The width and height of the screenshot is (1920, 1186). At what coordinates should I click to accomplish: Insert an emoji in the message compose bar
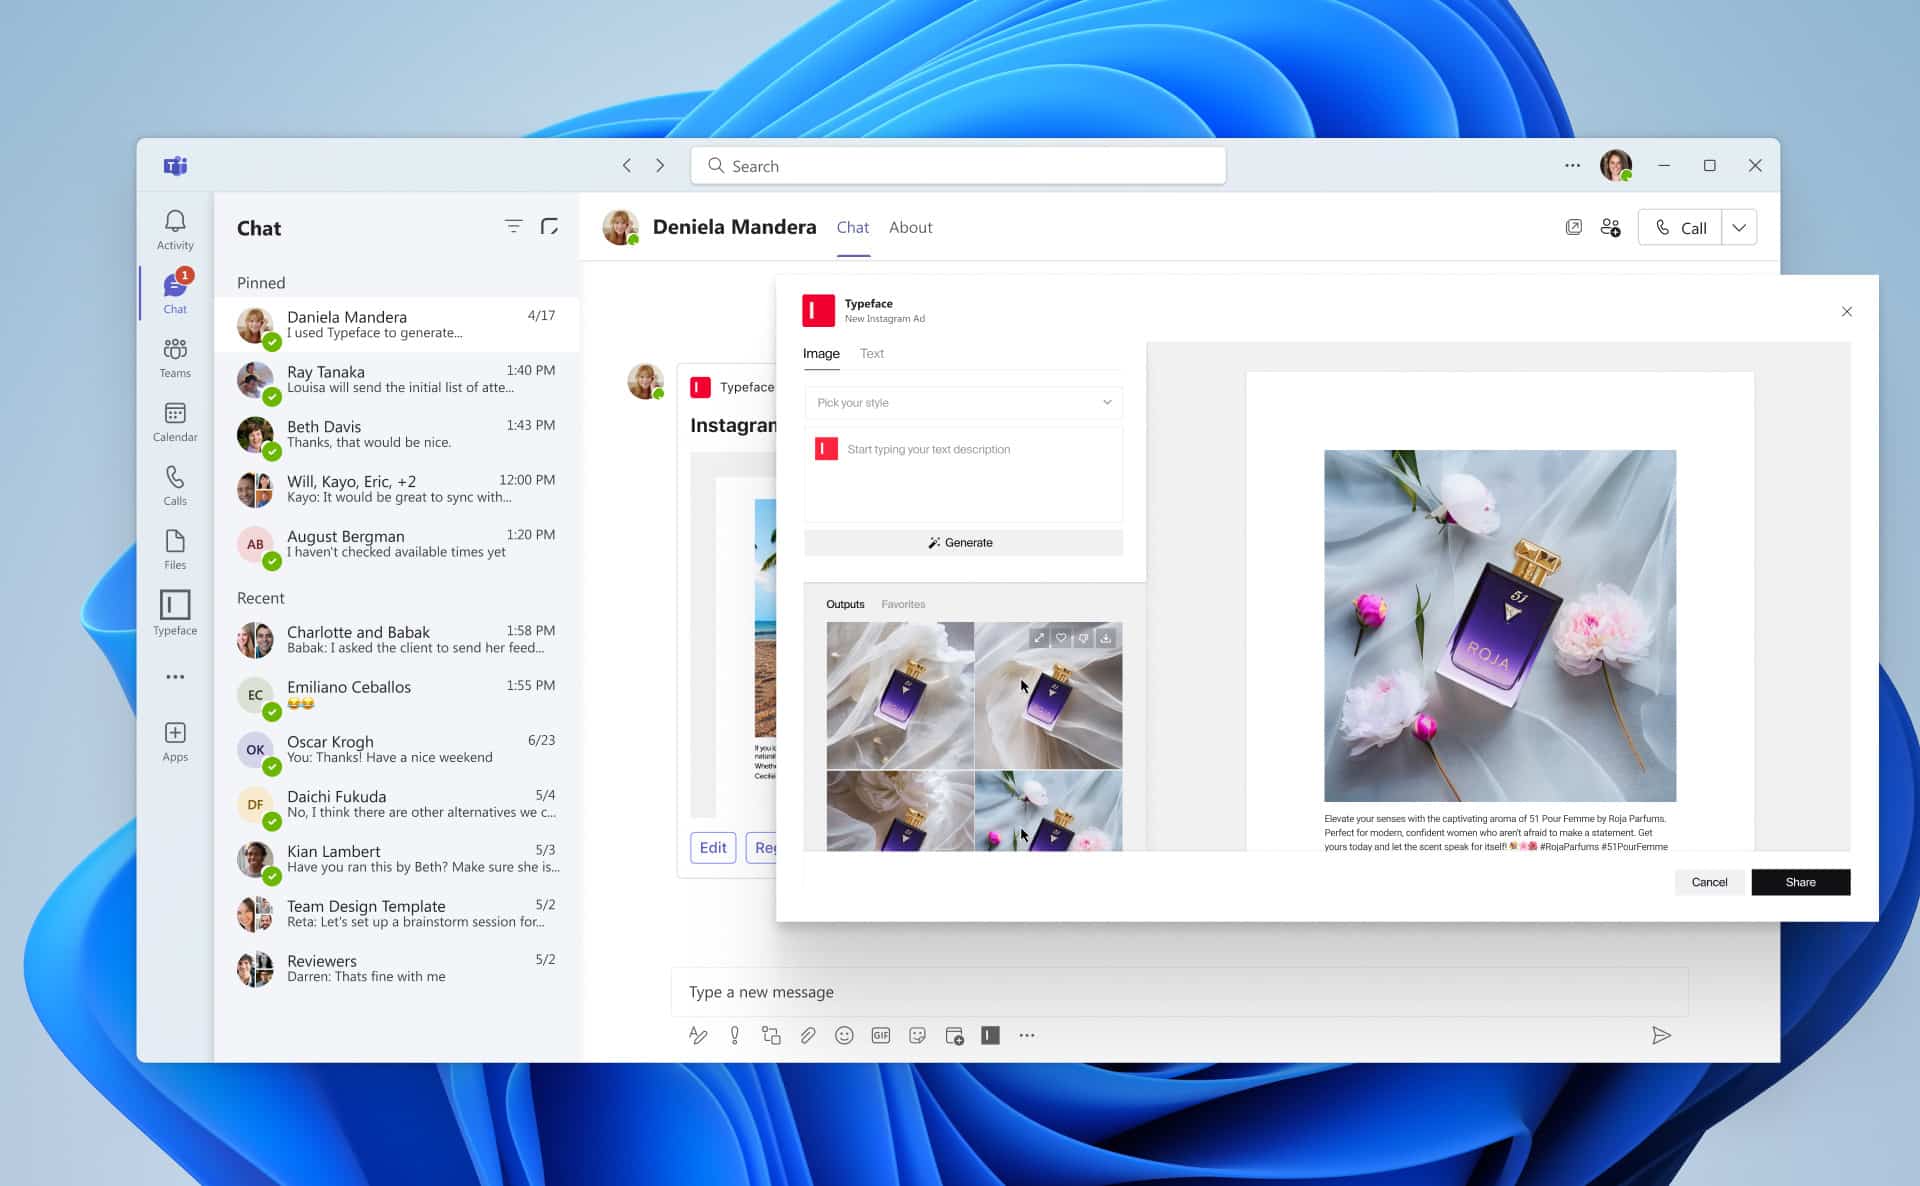coord(844,1035)
